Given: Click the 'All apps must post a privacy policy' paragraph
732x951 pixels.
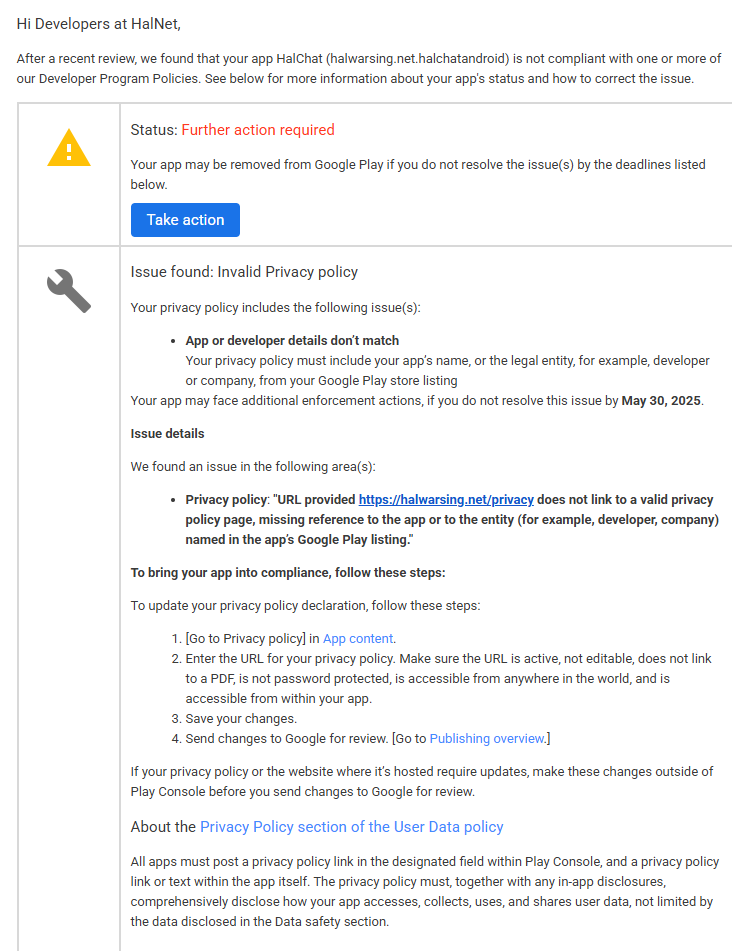Looking at the screenshot, I should point(425,892).
